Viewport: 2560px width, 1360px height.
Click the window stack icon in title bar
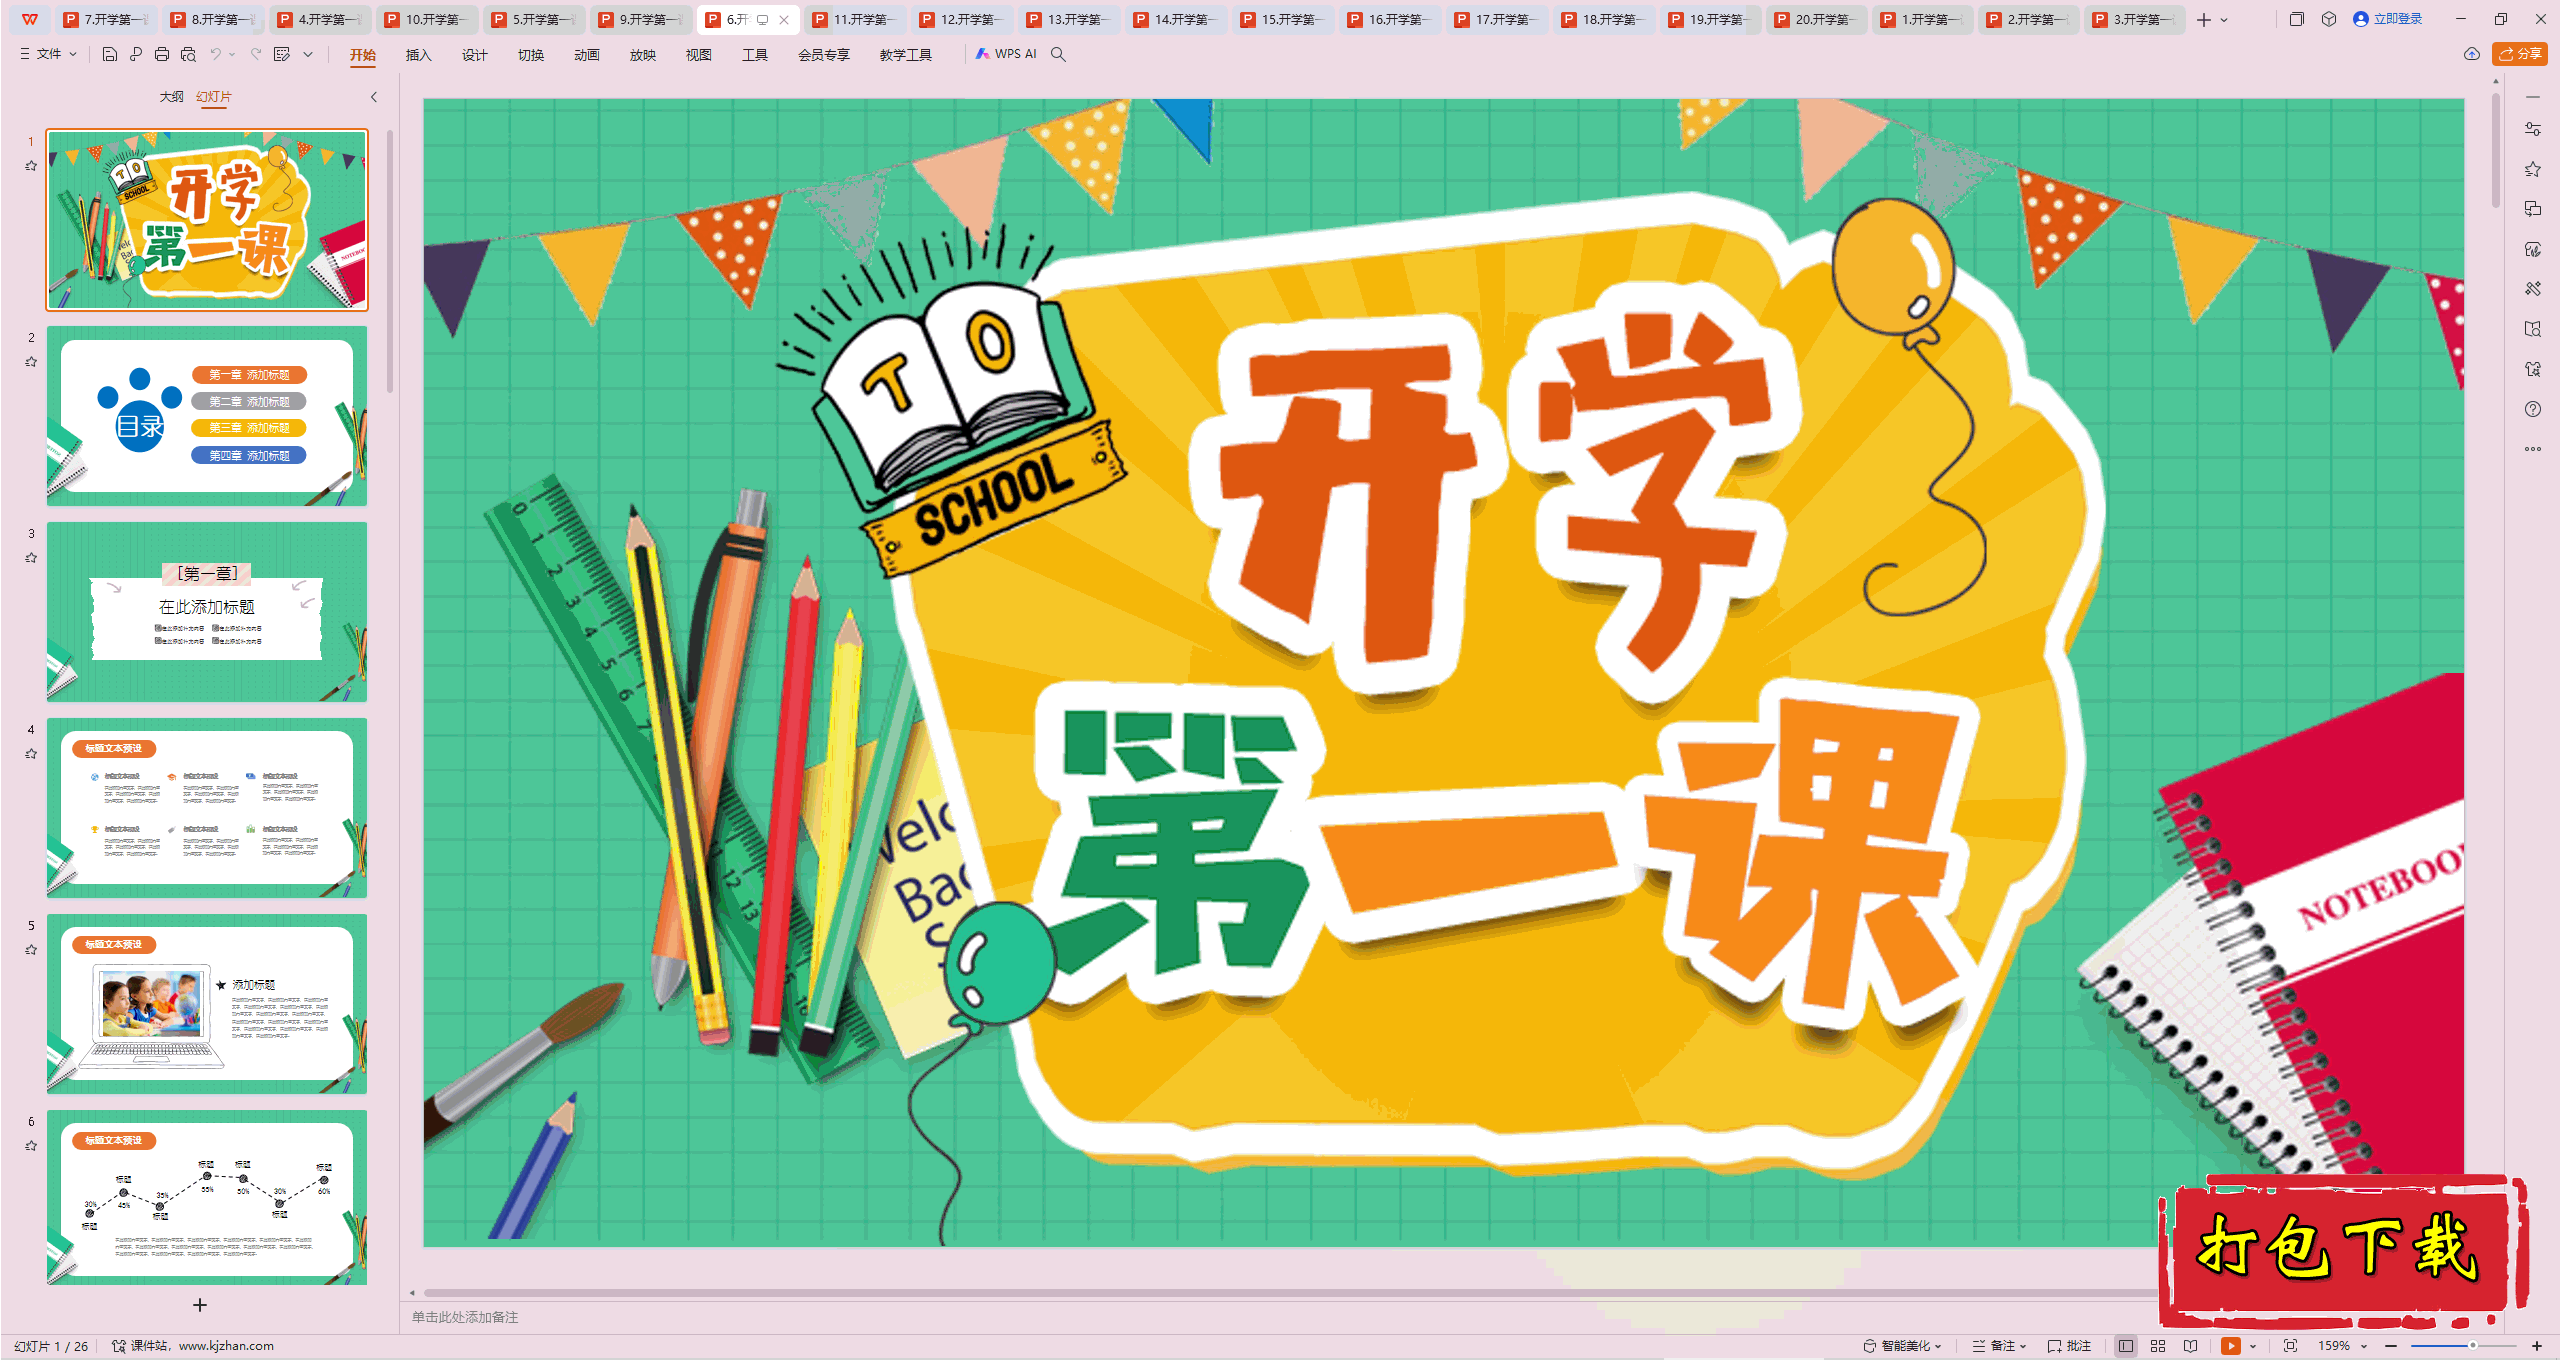point(2296,19)
